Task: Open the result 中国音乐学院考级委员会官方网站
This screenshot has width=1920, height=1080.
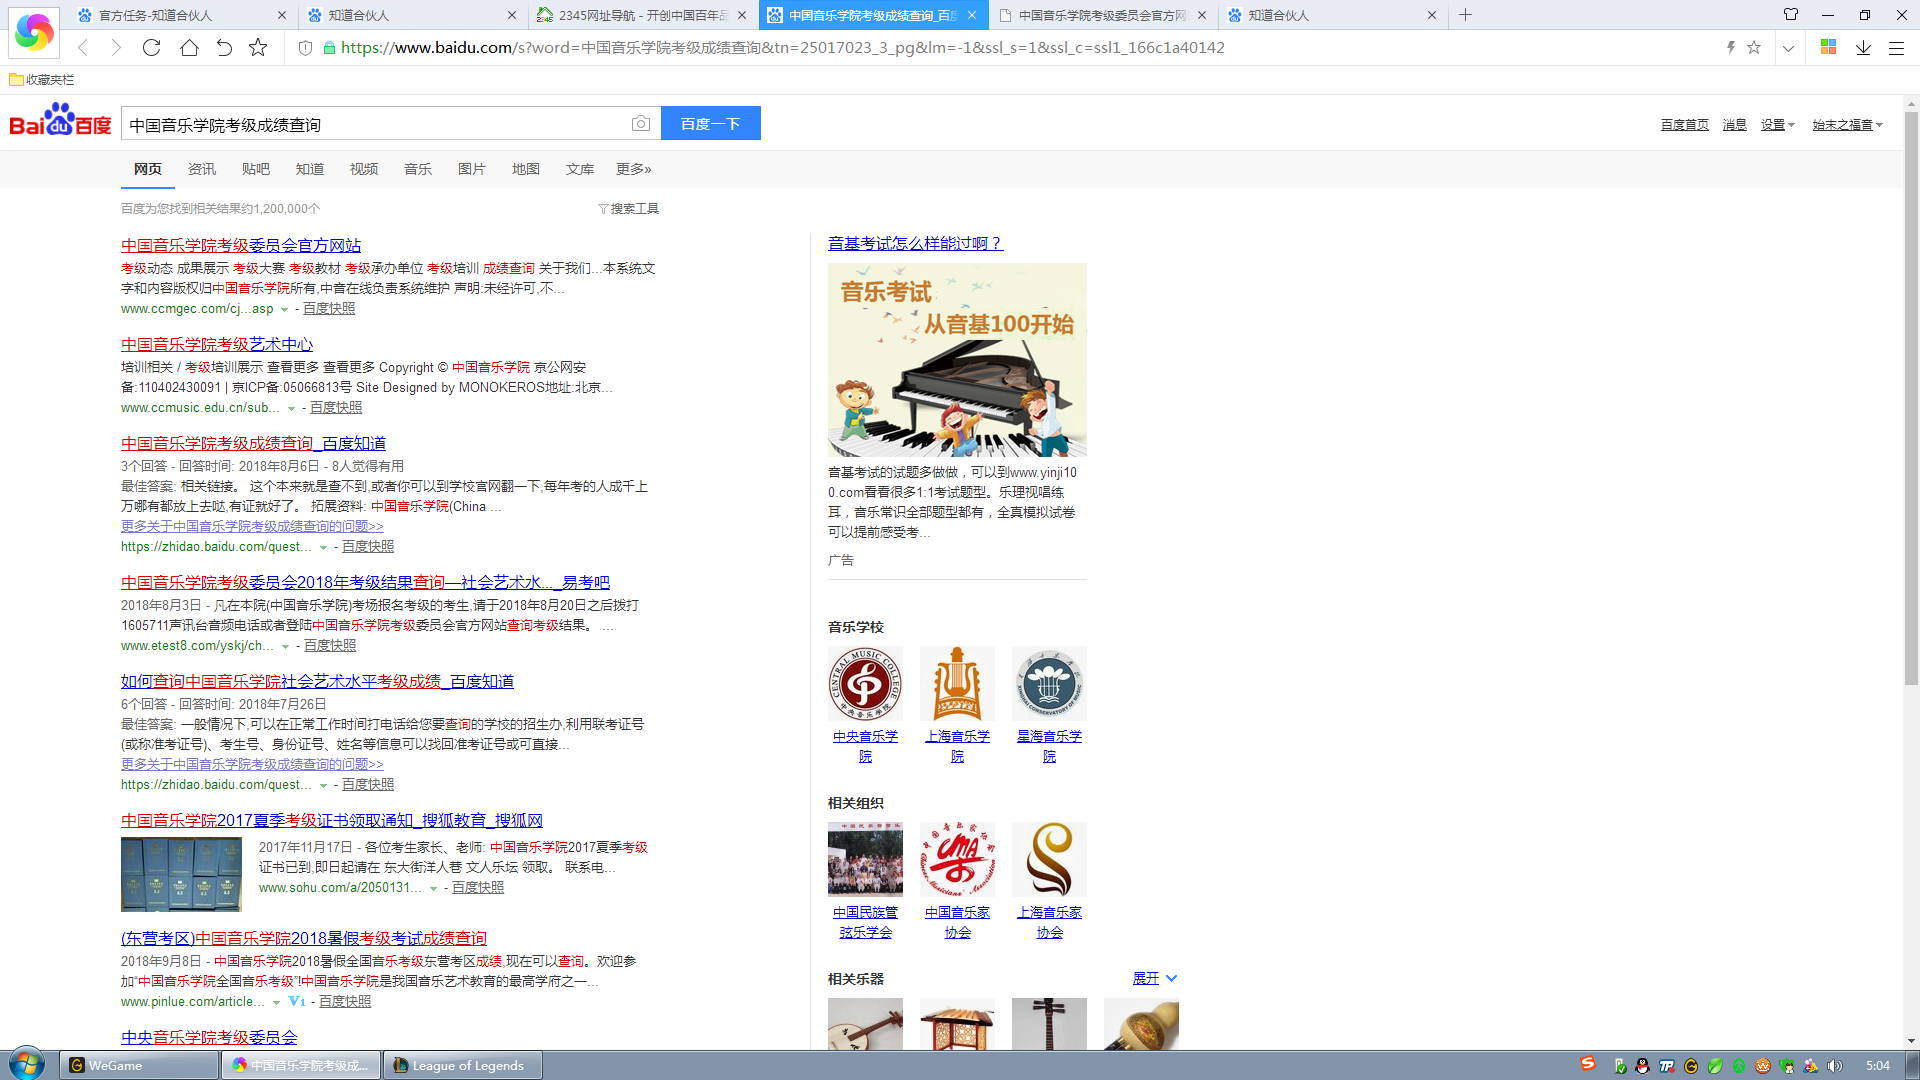Action: 241,245
